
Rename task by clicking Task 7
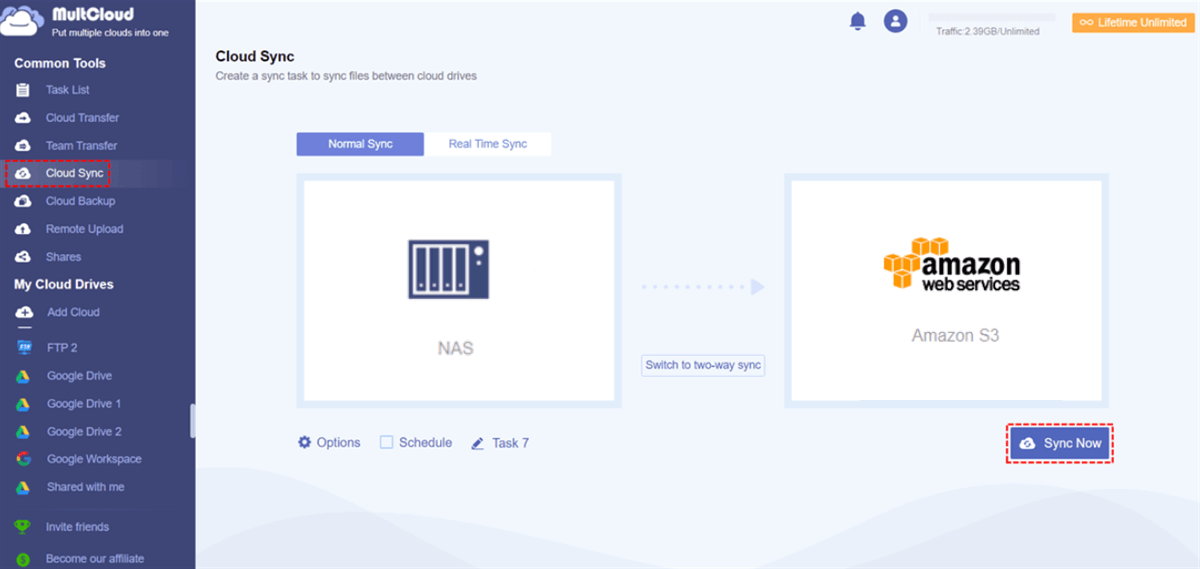[x=510, y=443]
